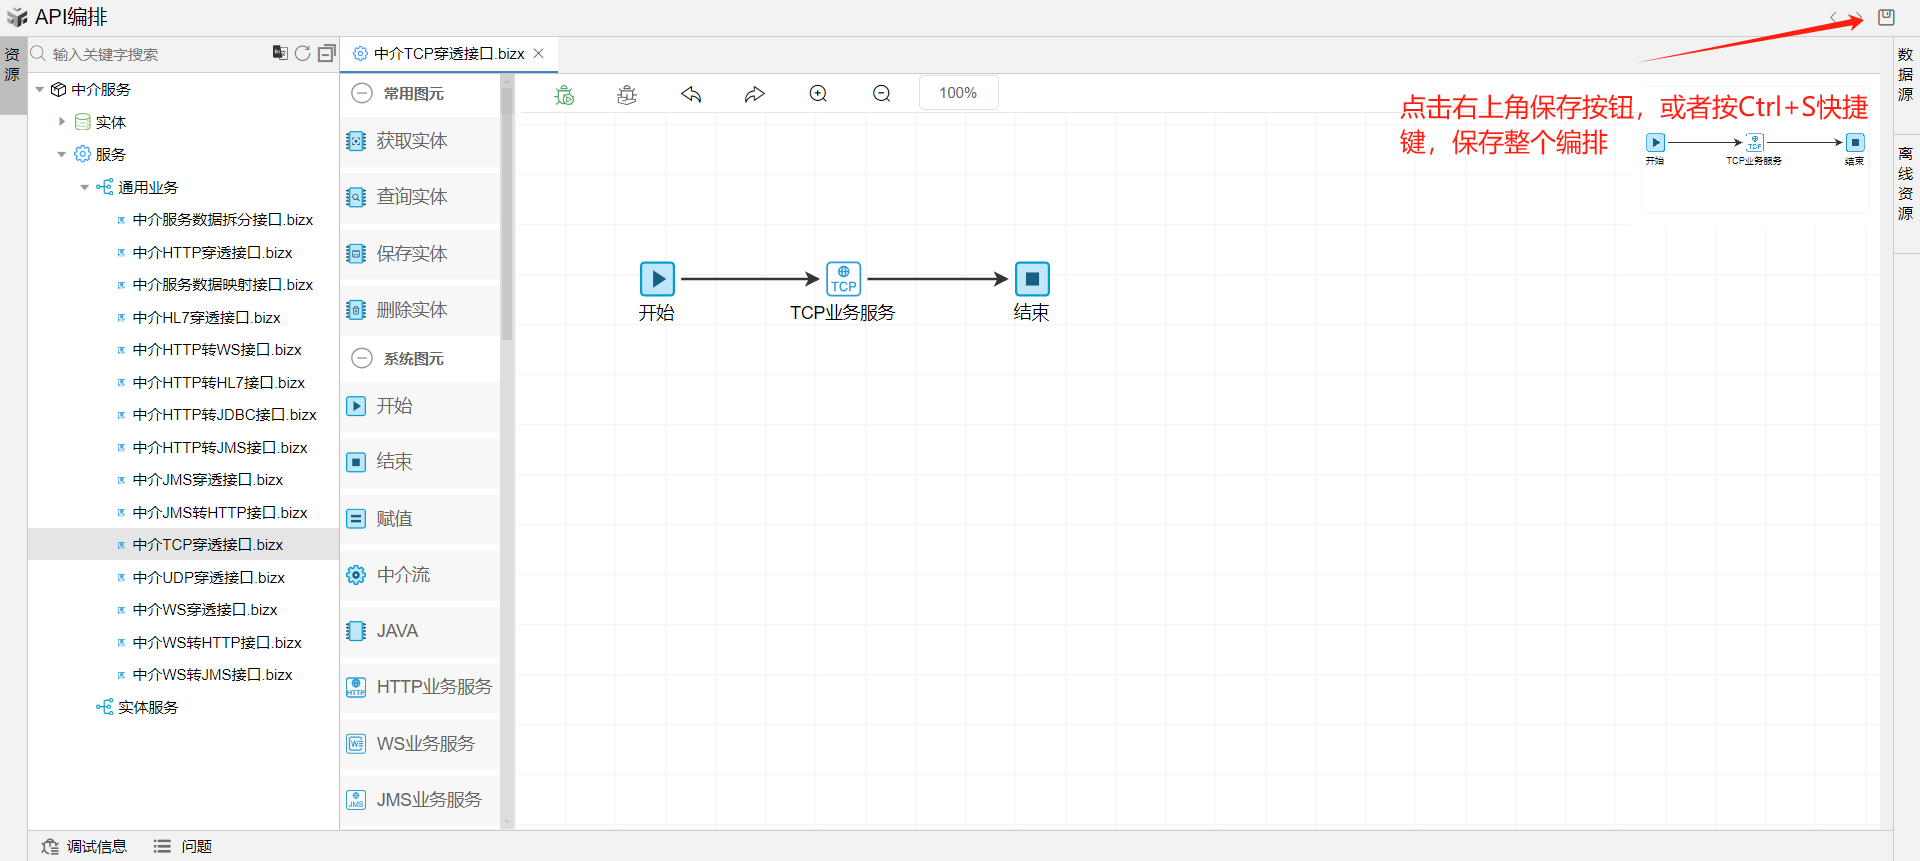The width and height of the screenshot is (1920, 861).
Task: Open 中介HTTP穿透接口.bizx in the tree
Action: pos(212,253)
